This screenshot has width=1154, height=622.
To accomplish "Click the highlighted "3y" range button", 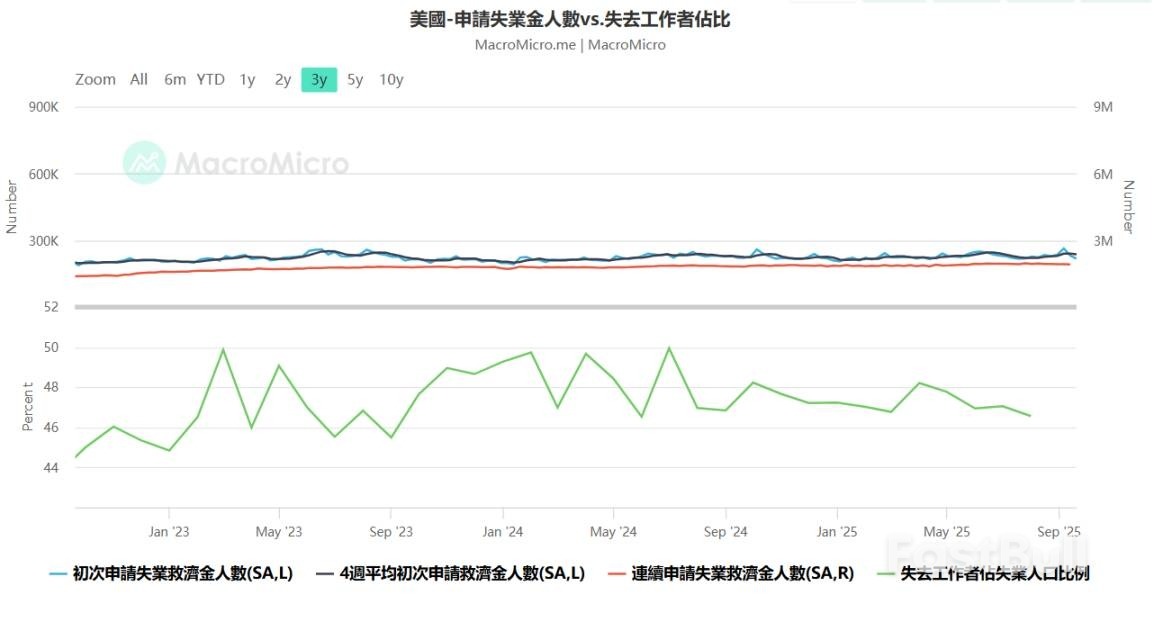I will pos(318,79).
